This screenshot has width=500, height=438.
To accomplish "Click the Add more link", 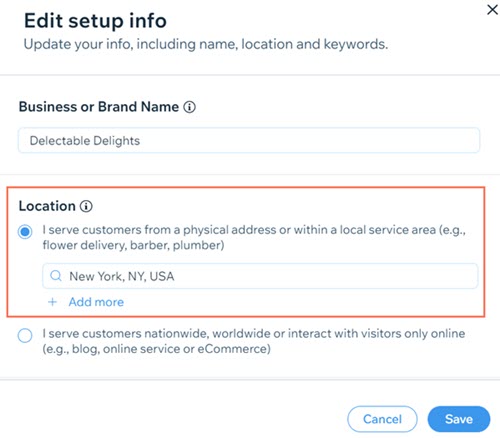I will pyautogui.click(x=96, y=302).
